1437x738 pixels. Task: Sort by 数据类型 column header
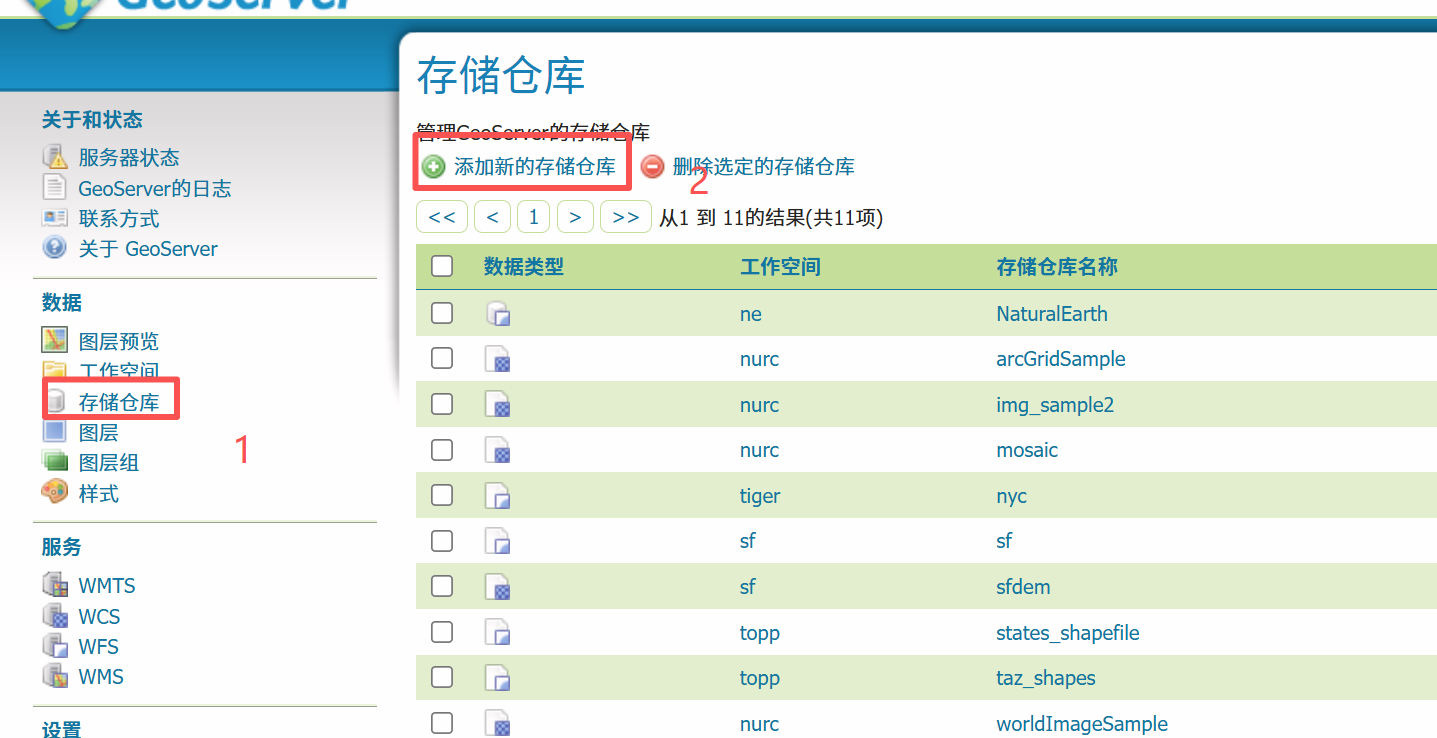(x=524, y=267)
